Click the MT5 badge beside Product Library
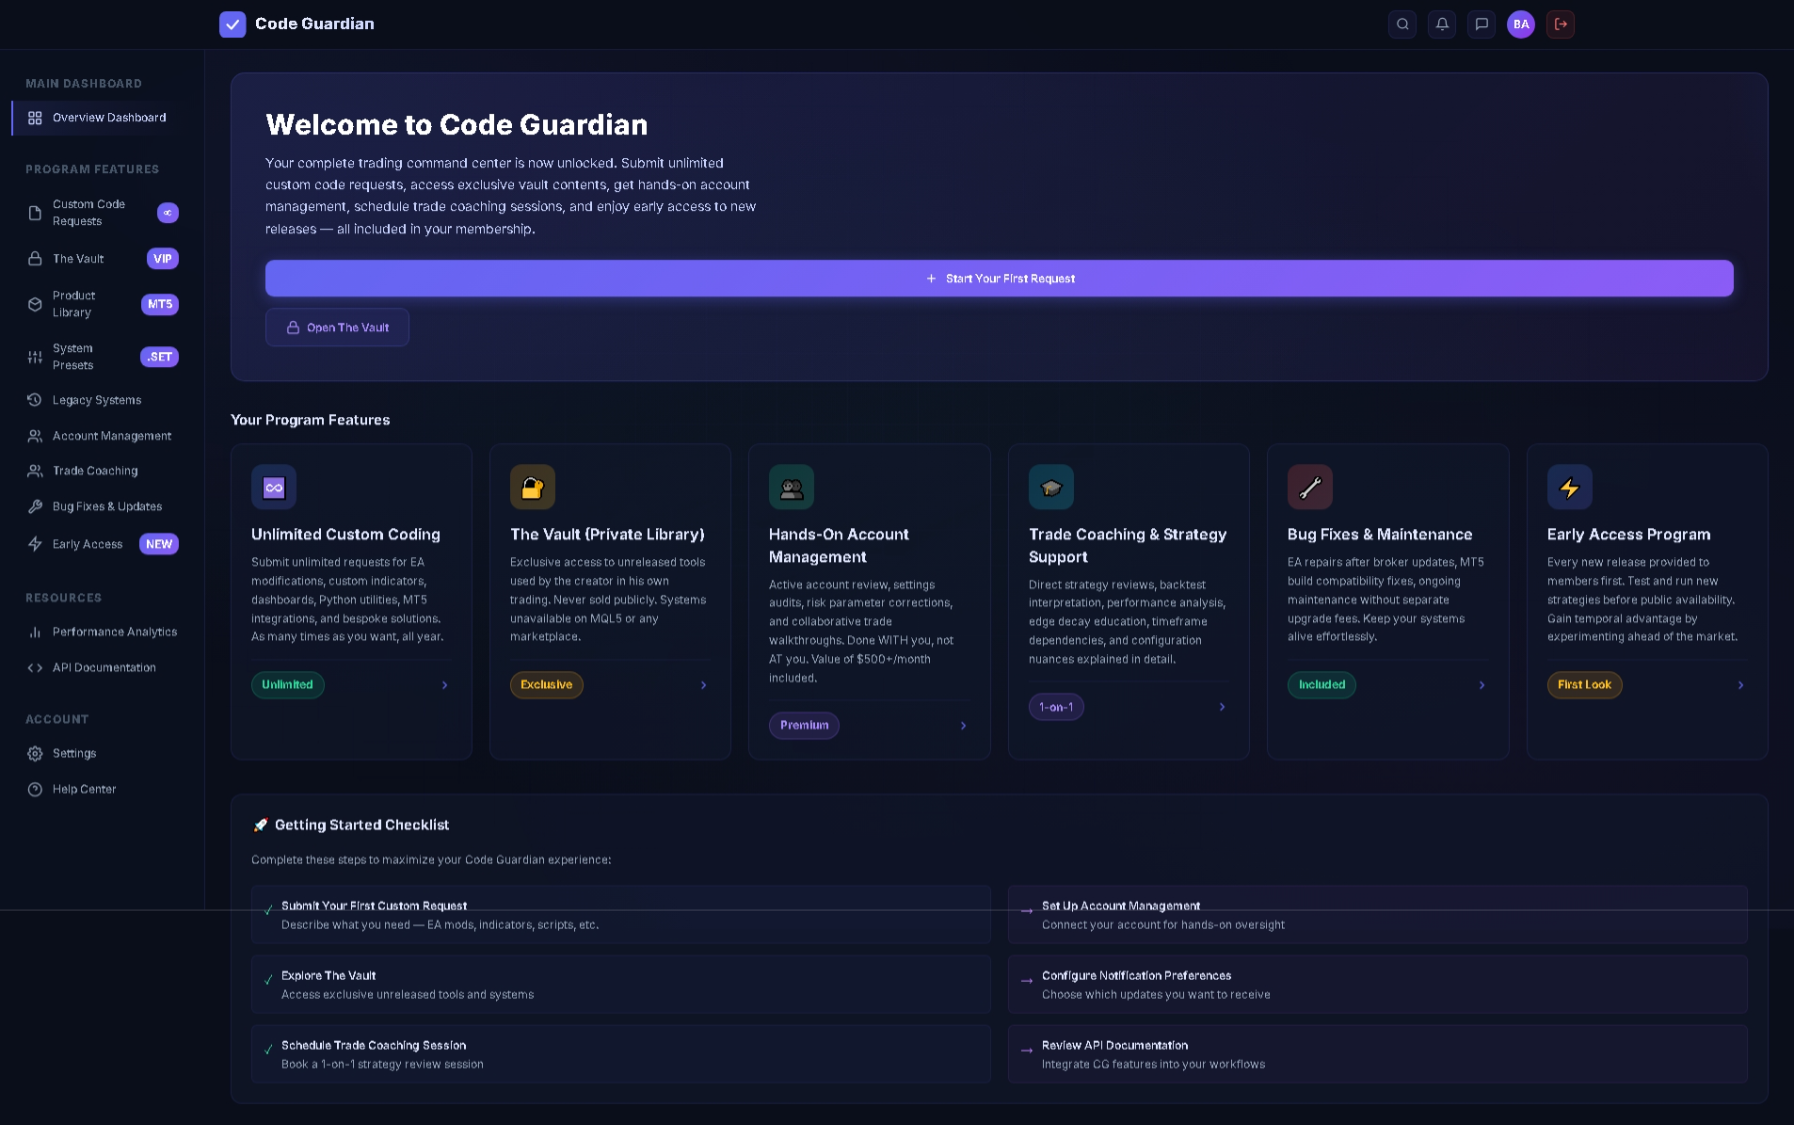Viewport: 1794px width, 1125px height. (x=160, y=304)
